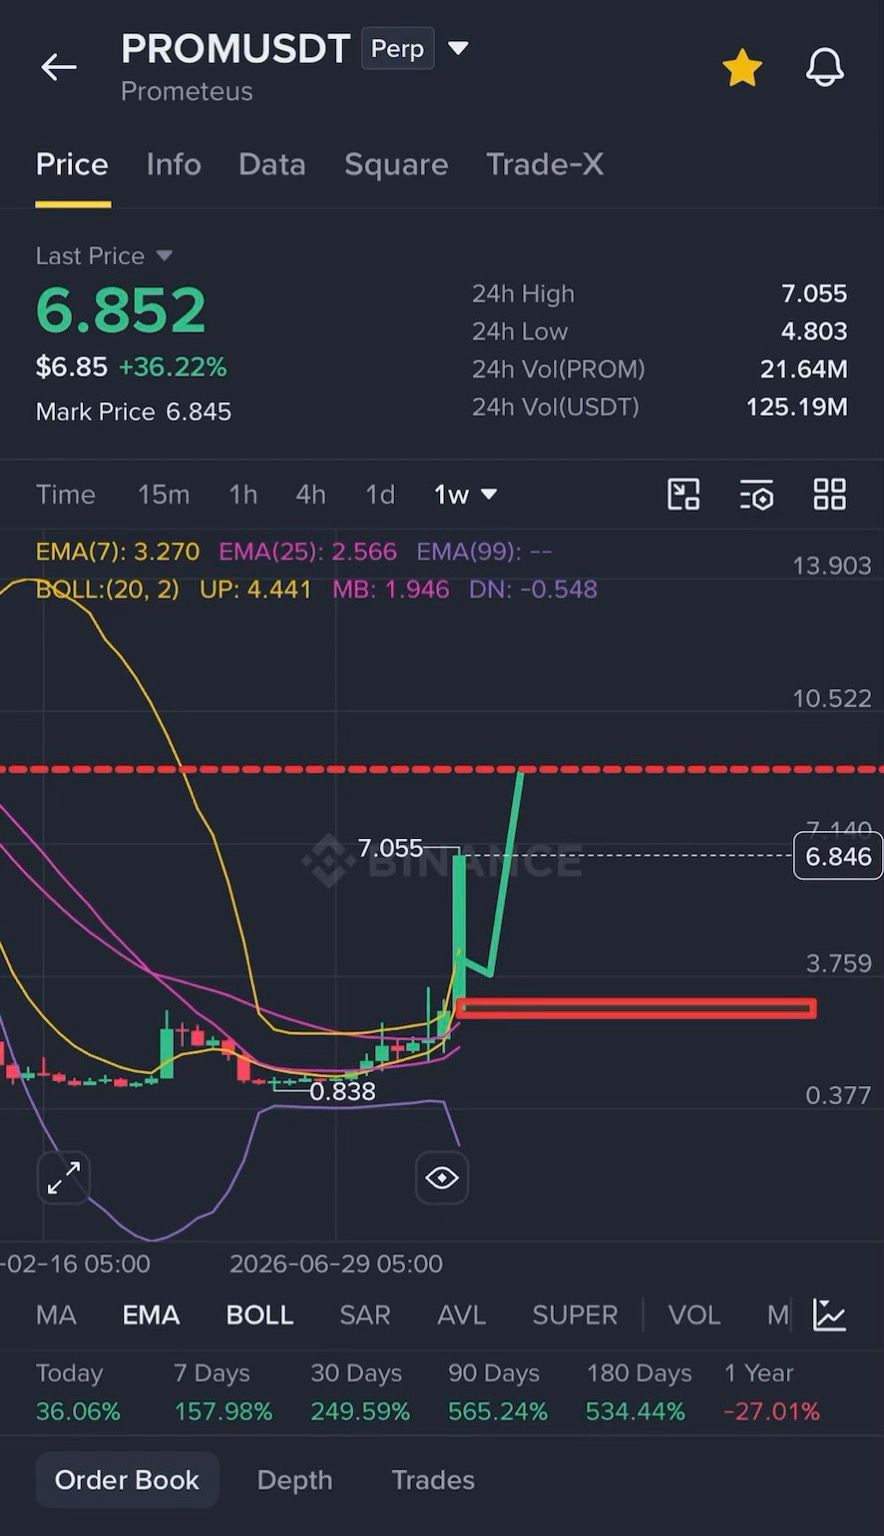Expand the Last Price dropdown

165,256
